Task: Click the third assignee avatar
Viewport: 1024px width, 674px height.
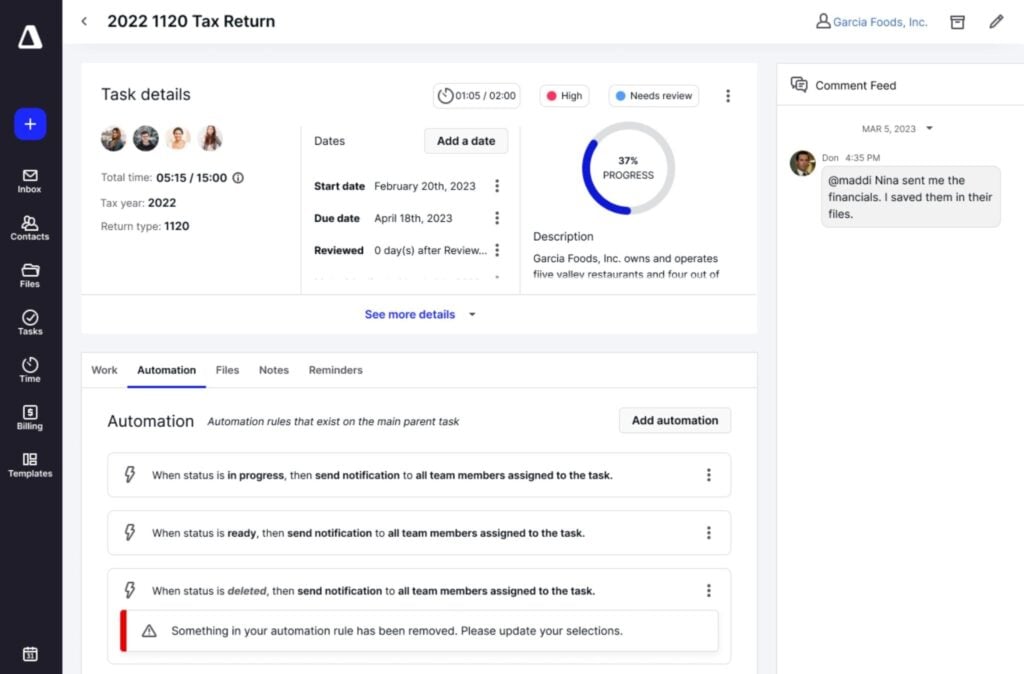Action: click(178, 138)
